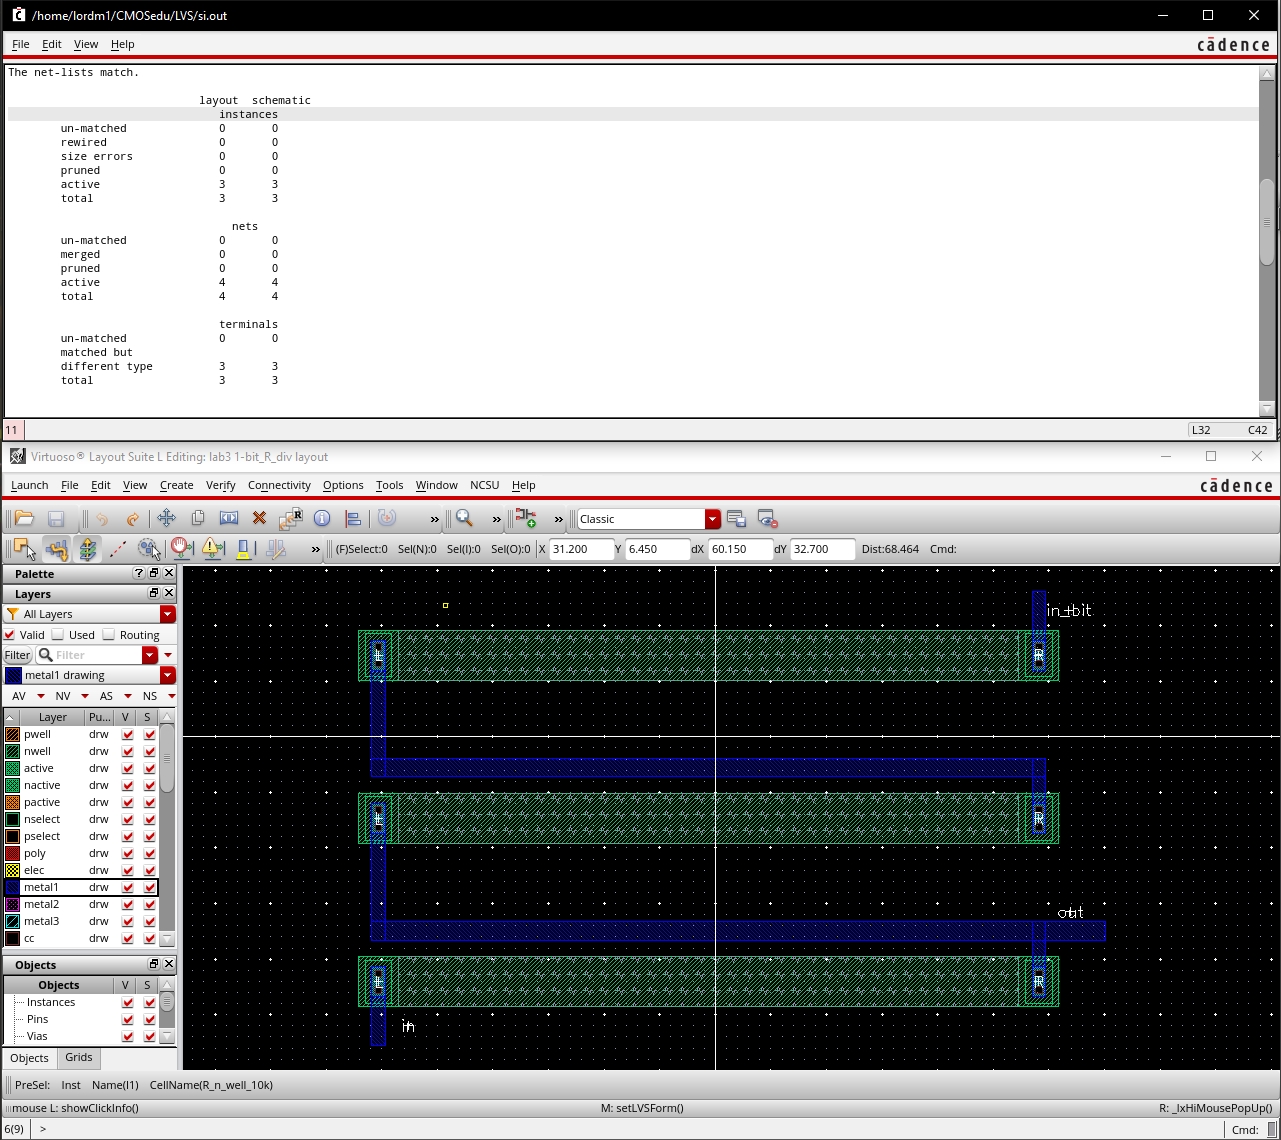Click the Redo arrow icon
The height and width of the screenshot is (1140, 1281).
133,518
